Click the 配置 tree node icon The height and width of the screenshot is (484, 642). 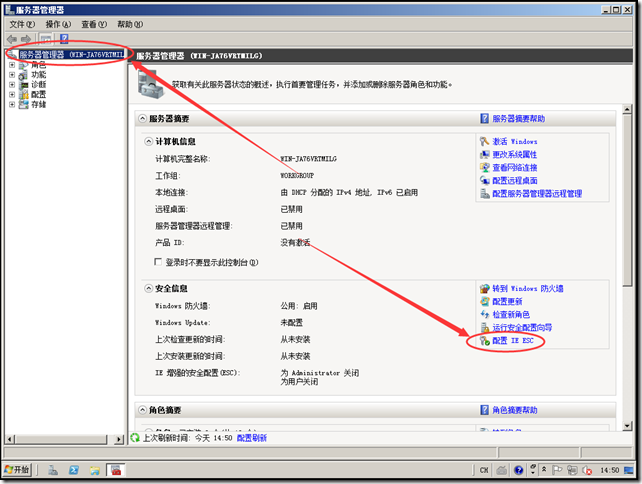[x=24, y=95]
